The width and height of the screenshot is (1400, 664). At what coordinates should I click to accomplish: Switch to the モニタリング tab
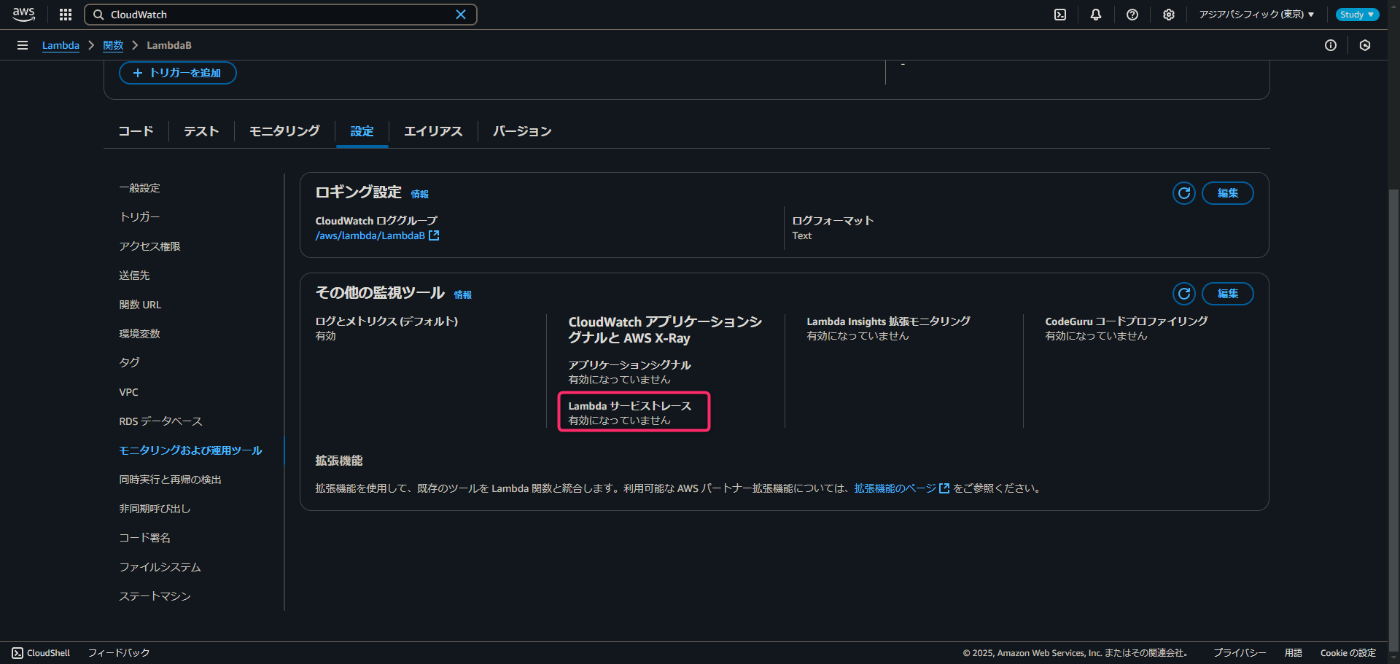284,131
